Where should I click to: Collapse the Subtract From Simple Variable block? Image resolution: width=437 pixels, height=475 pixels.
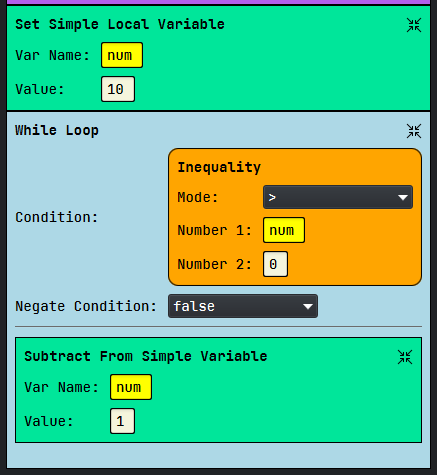pyautogui.click(x=405, y=357)
